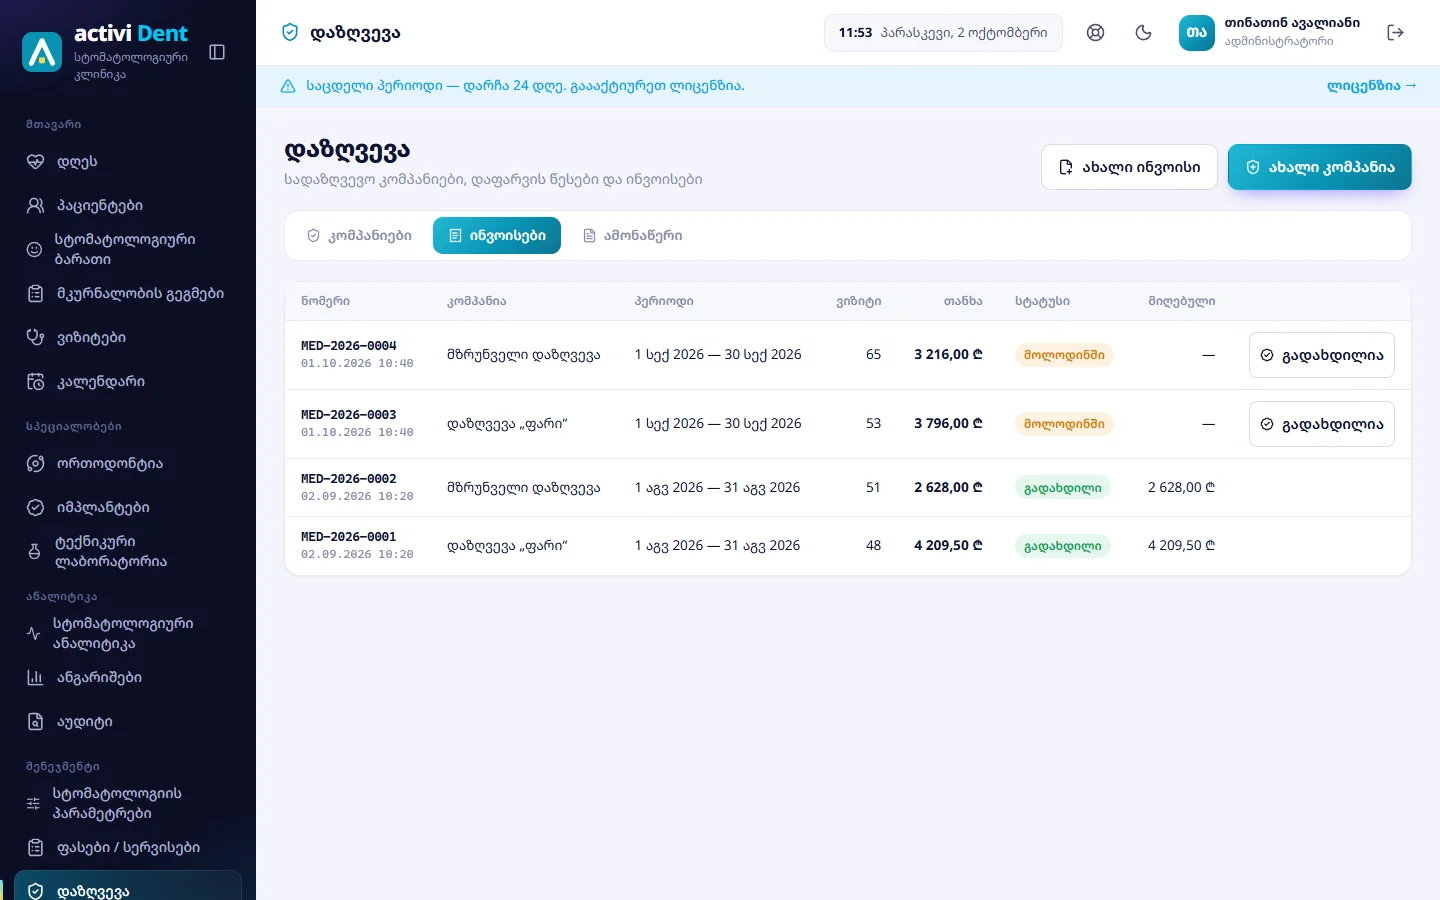
Task: Collapse the sidebar with the panel icon
Action: [217, 52]
